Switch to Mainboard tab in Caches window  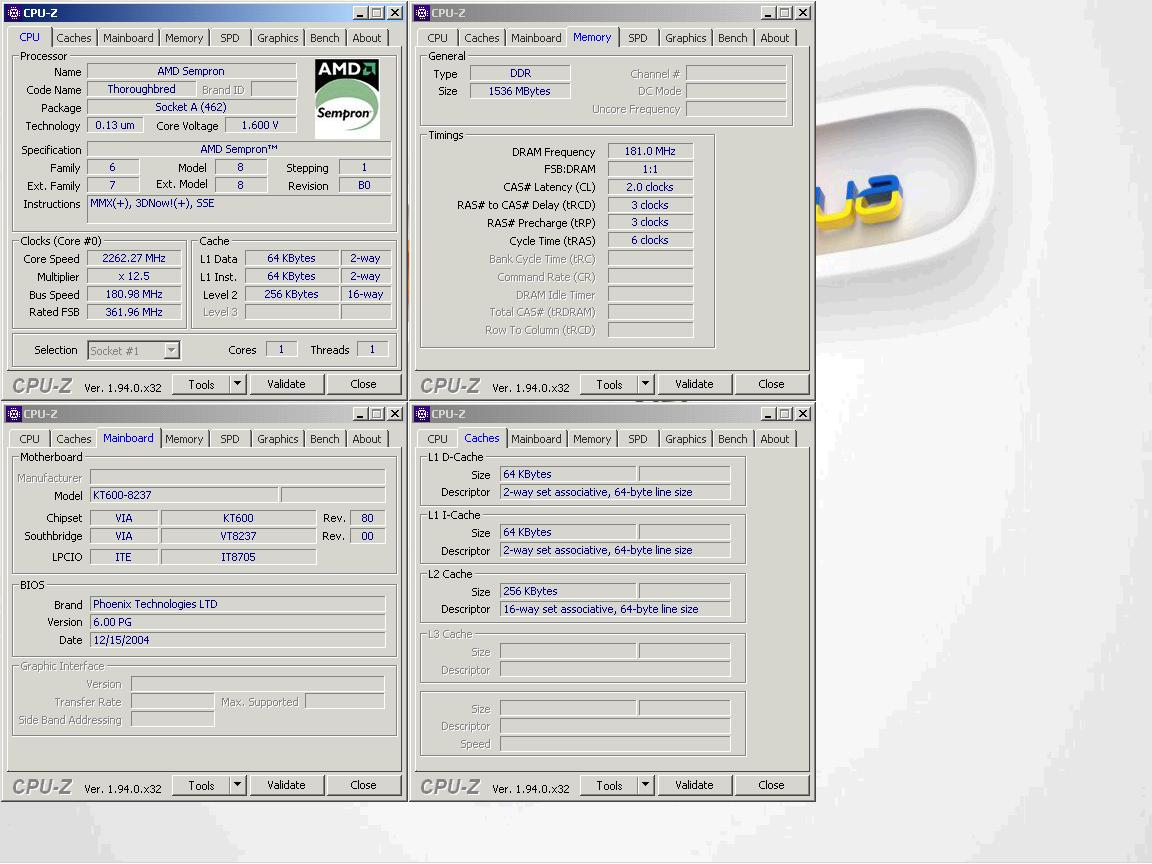click(x=536, y=439)
